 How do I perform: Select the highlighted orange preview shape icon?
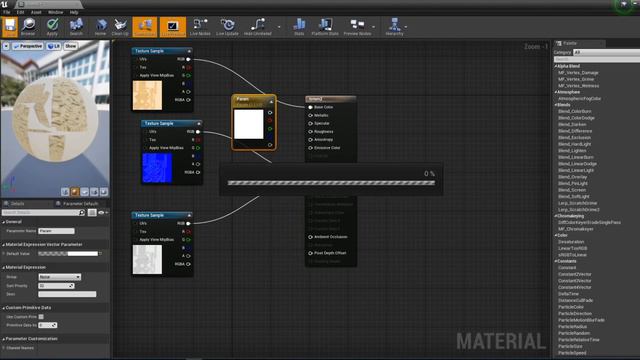coord(75,192)
